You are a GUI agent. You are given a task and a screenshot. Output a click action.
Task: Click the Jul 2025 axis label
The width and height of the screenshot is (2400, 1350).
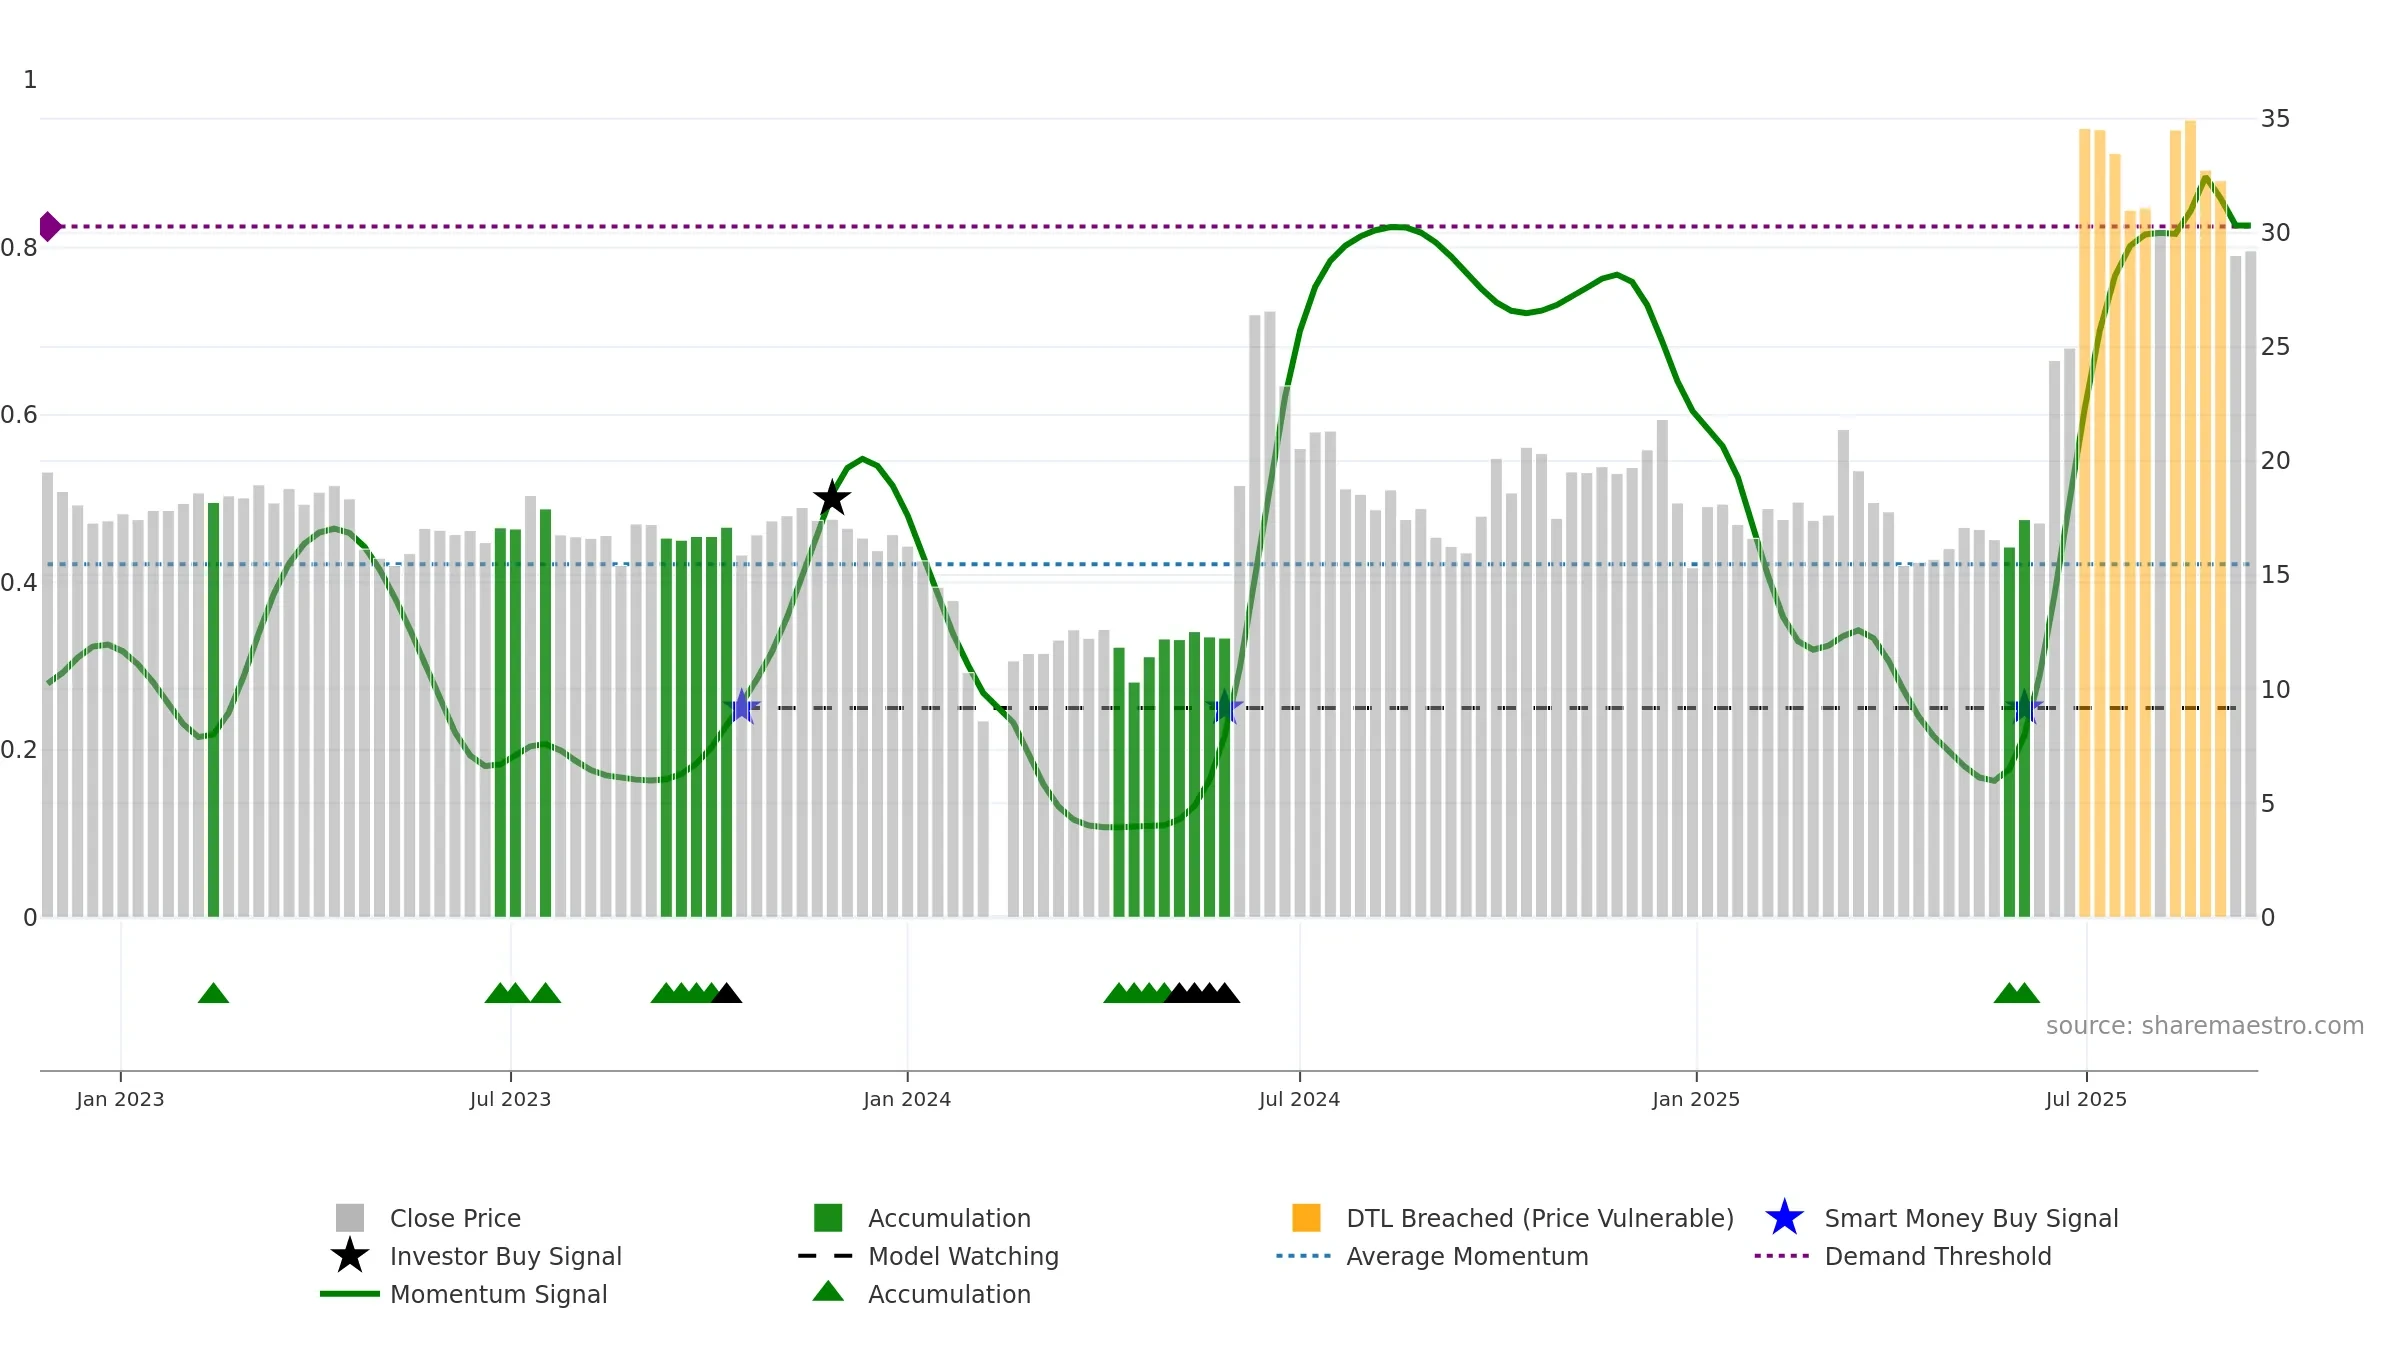coord(2086,1099)
